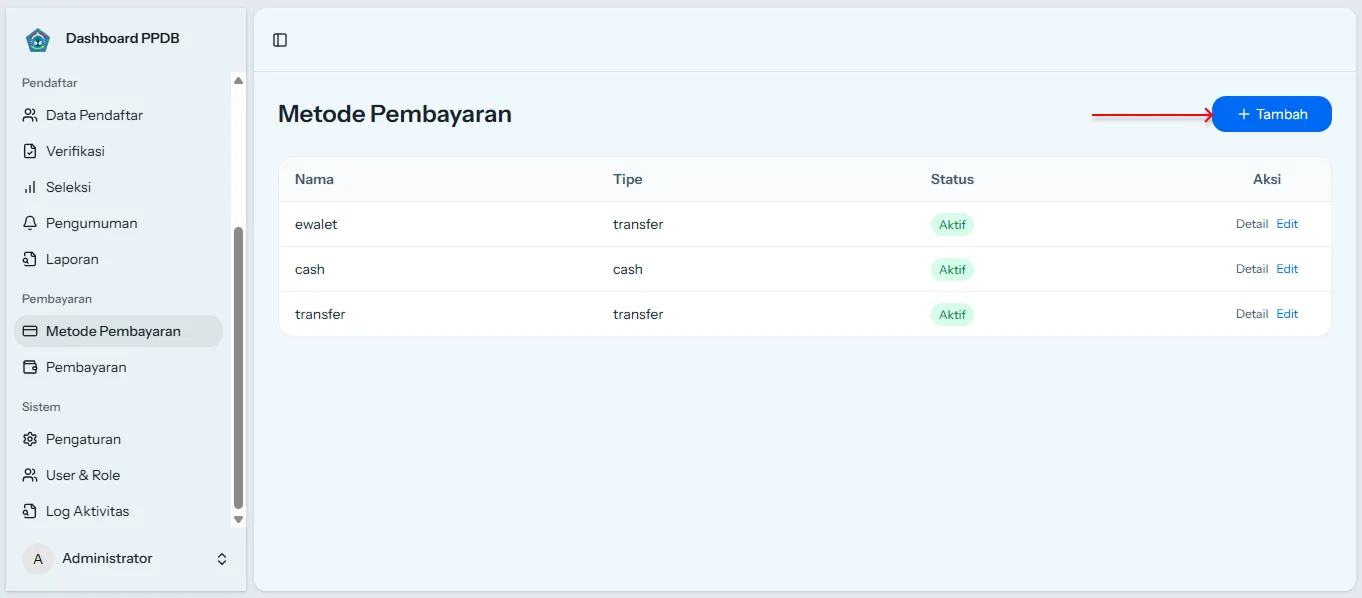Click Tipe cell 'cash' in cash row
The height and width of the screenshot is (598, 1362).
tap(628, 269)
